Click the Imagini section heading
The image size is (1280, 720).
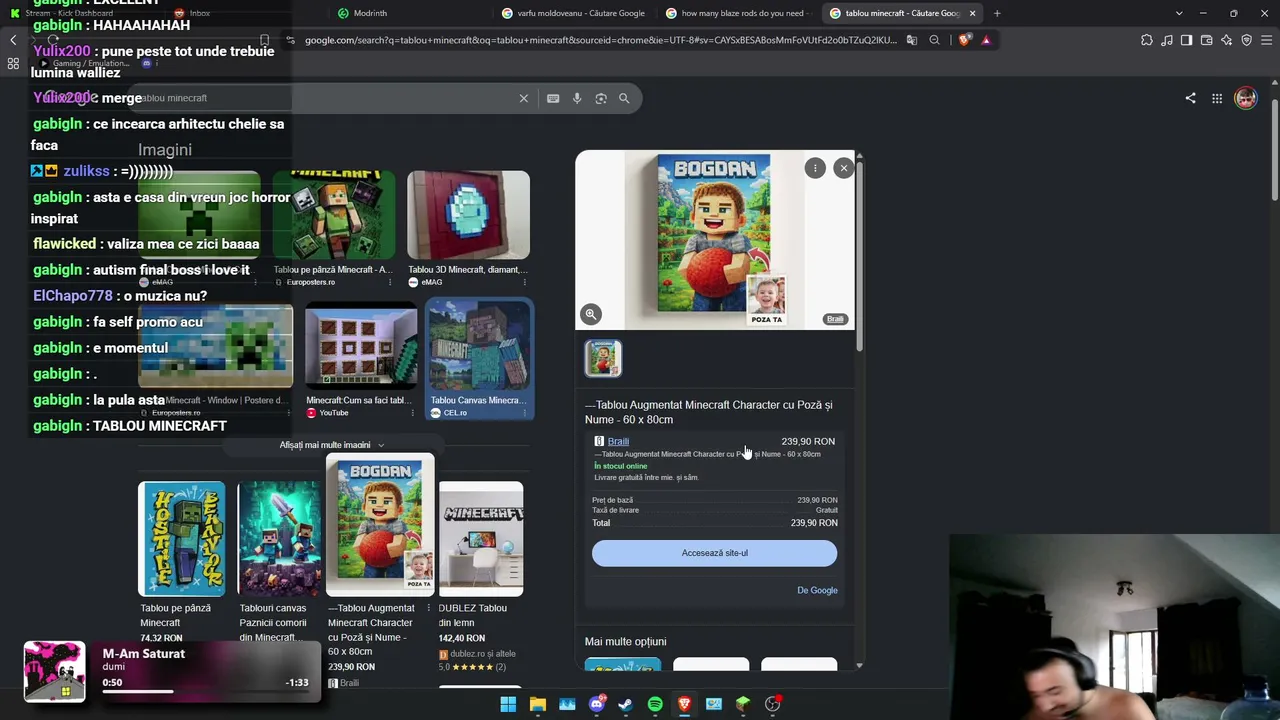pyautogui.click(x=165, y=149)
